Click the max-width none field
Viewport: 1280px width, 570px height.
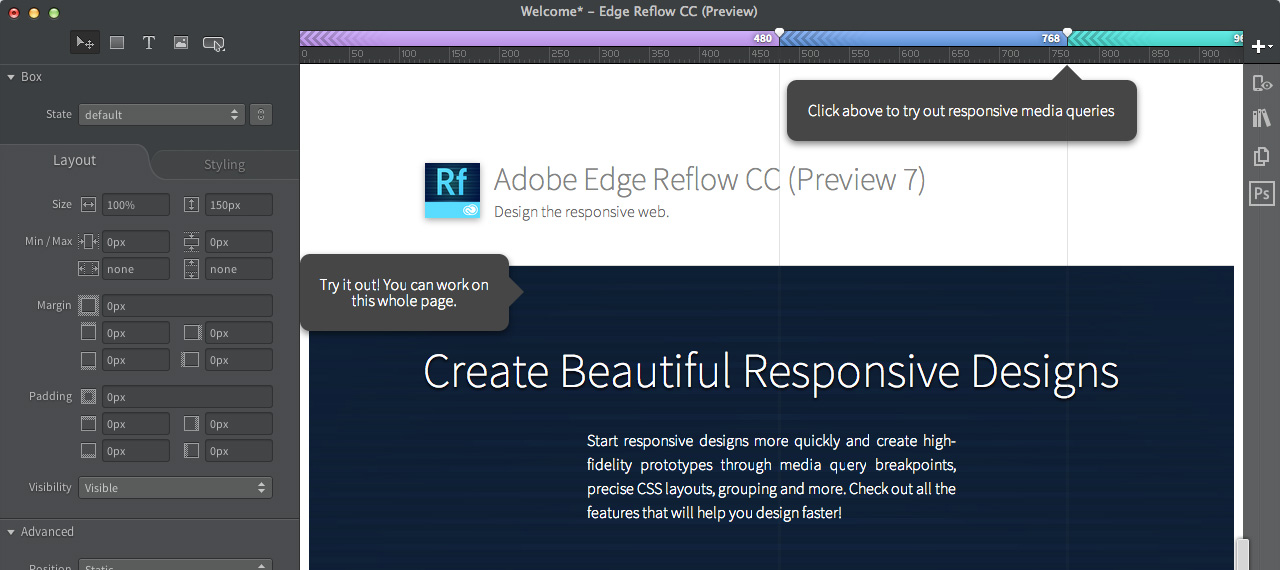(x=135, y=269)
